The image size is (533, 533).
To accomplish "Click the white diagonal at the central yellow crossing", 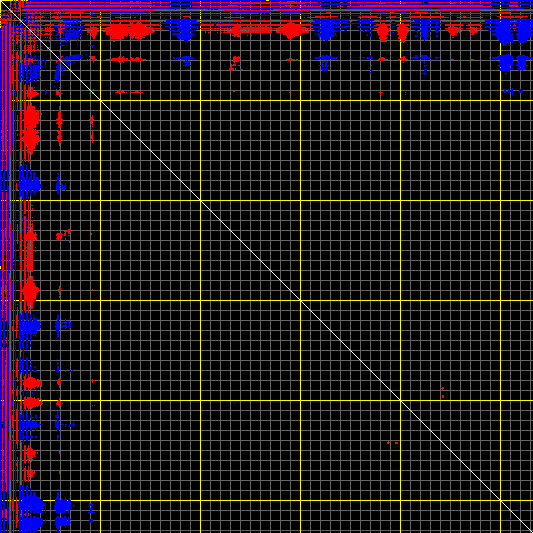I will pyautogui.click(x=300, y=300).
